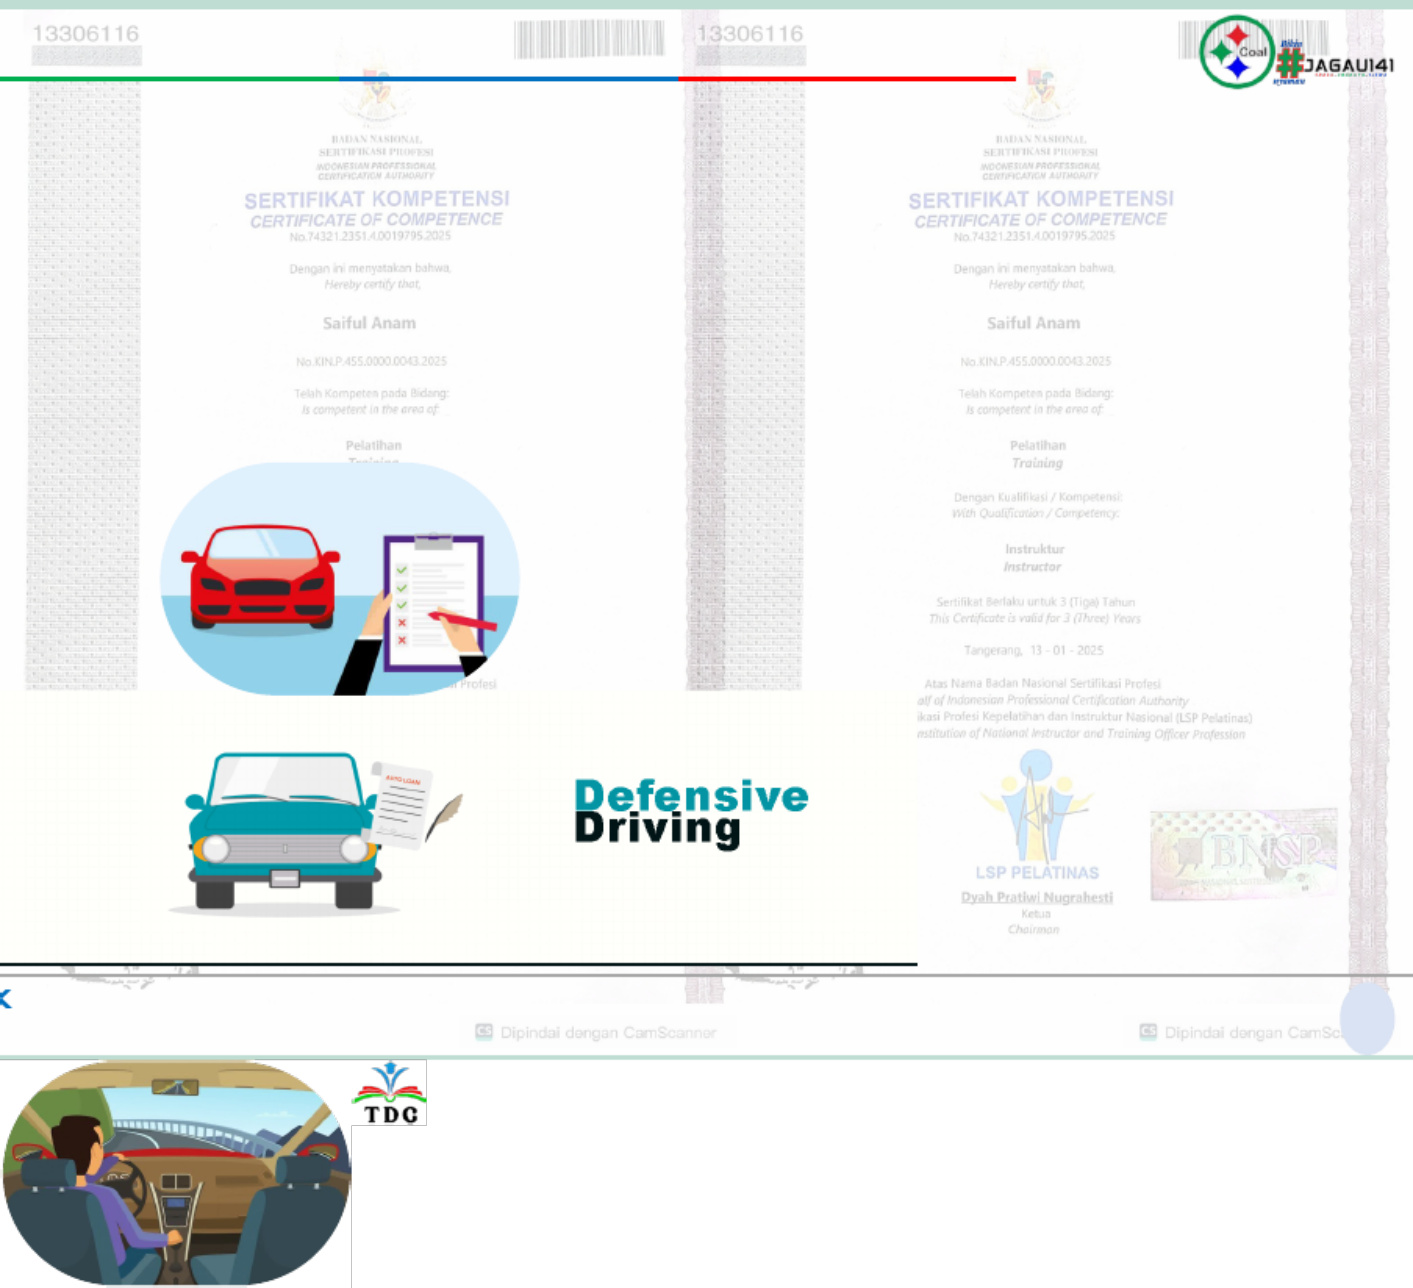Click the TDC logo
The image size is (1413, 1288).
pyautogui.click(x=389, y=1093)
